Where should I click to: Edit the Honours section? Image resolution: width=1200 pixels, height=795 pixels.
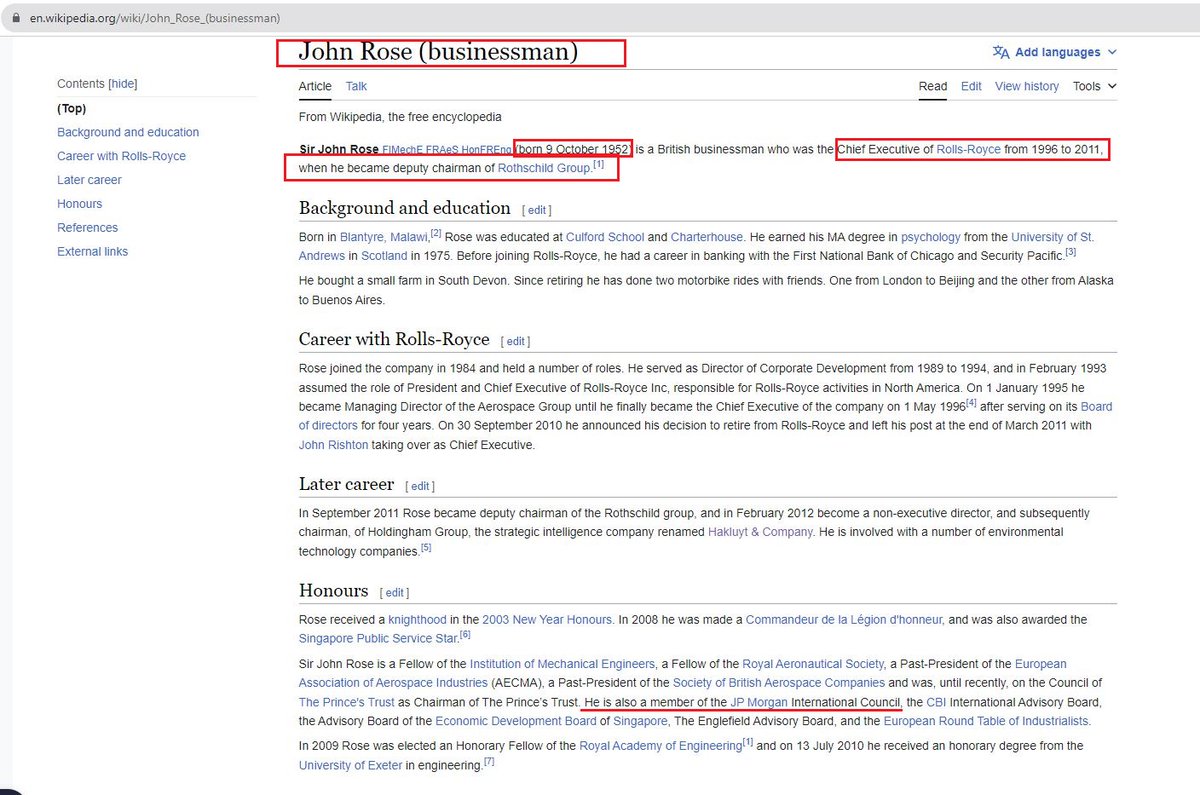tap(394, 593)
